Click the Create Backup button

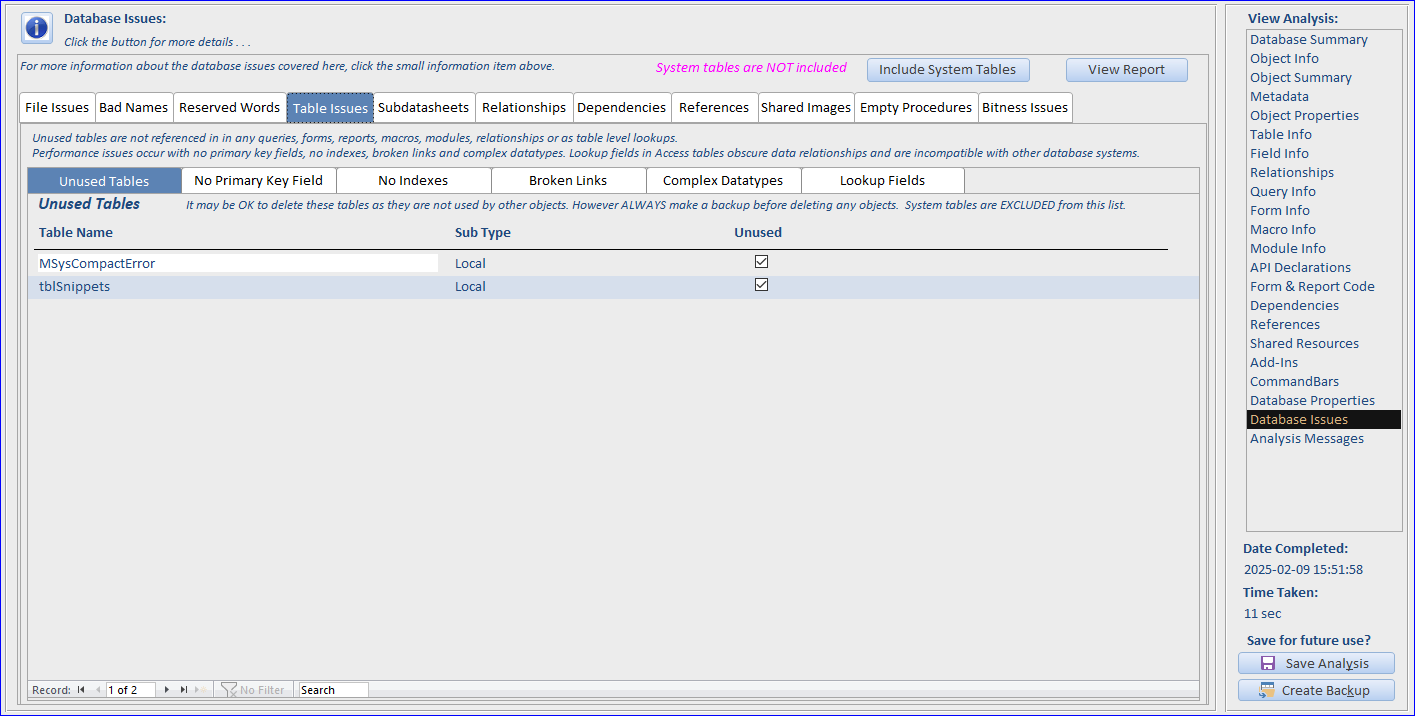[x=1316, y=690]
